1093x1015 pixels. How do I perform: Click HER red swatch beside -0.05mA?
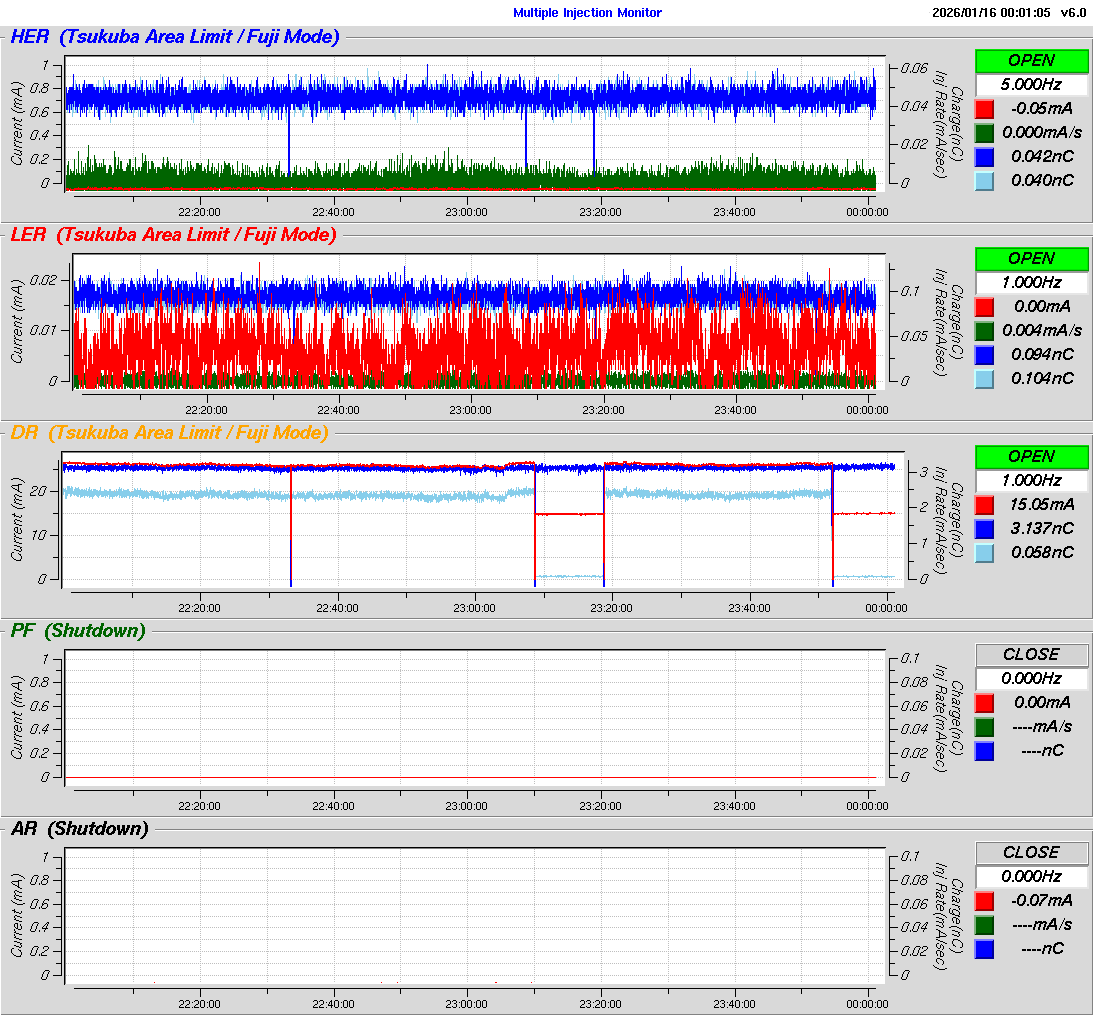point(984,109)
